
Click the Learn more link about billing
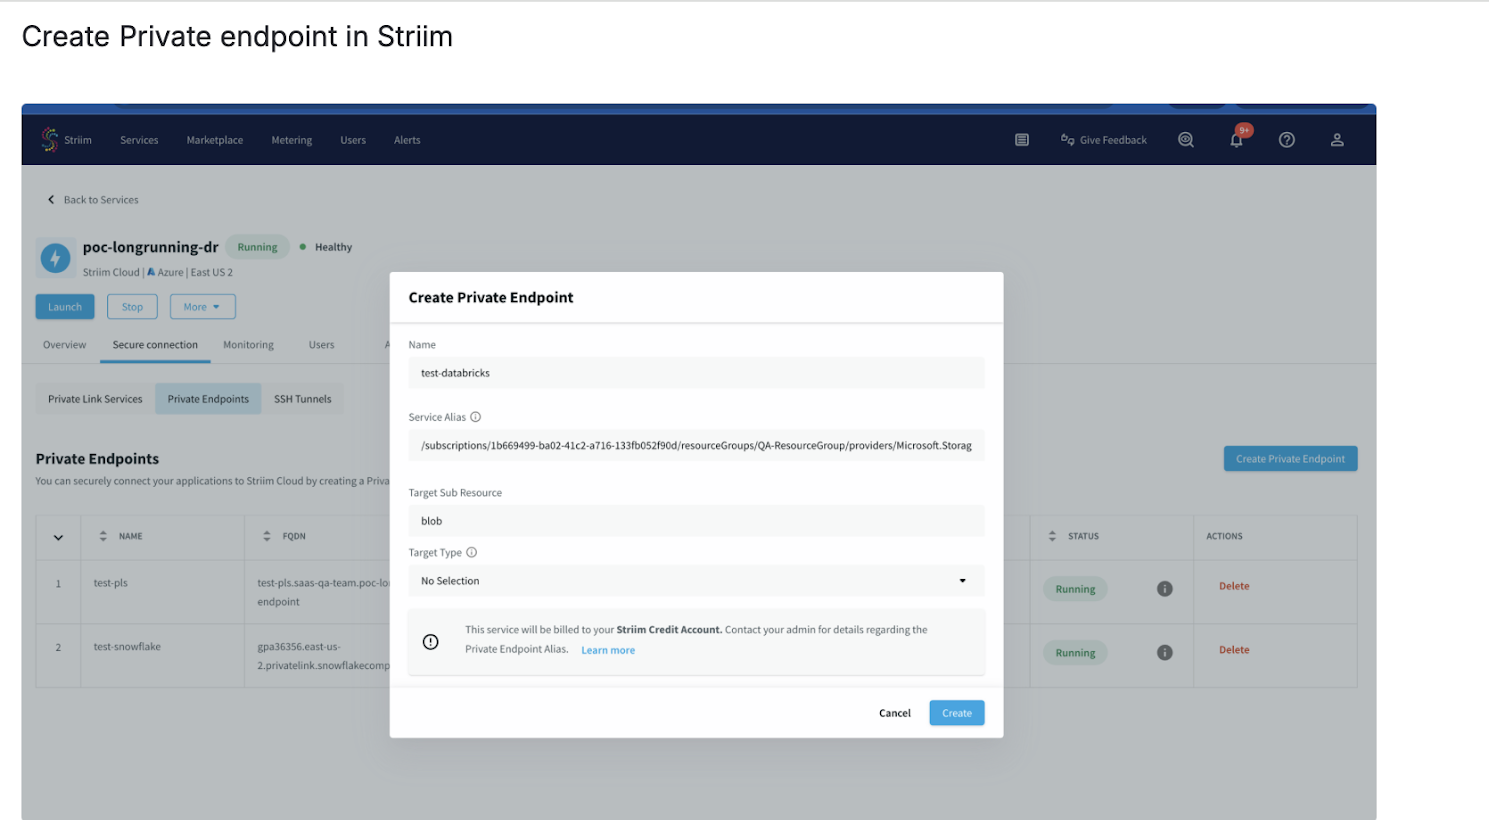[608, 649]
